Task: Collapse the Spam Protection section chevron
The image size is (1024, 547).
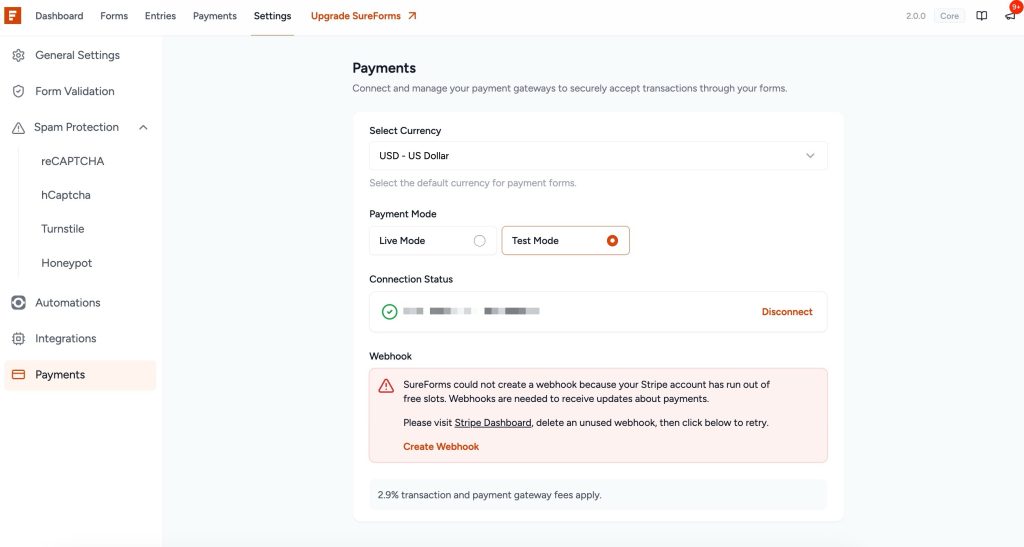Action: pos(143,127)
